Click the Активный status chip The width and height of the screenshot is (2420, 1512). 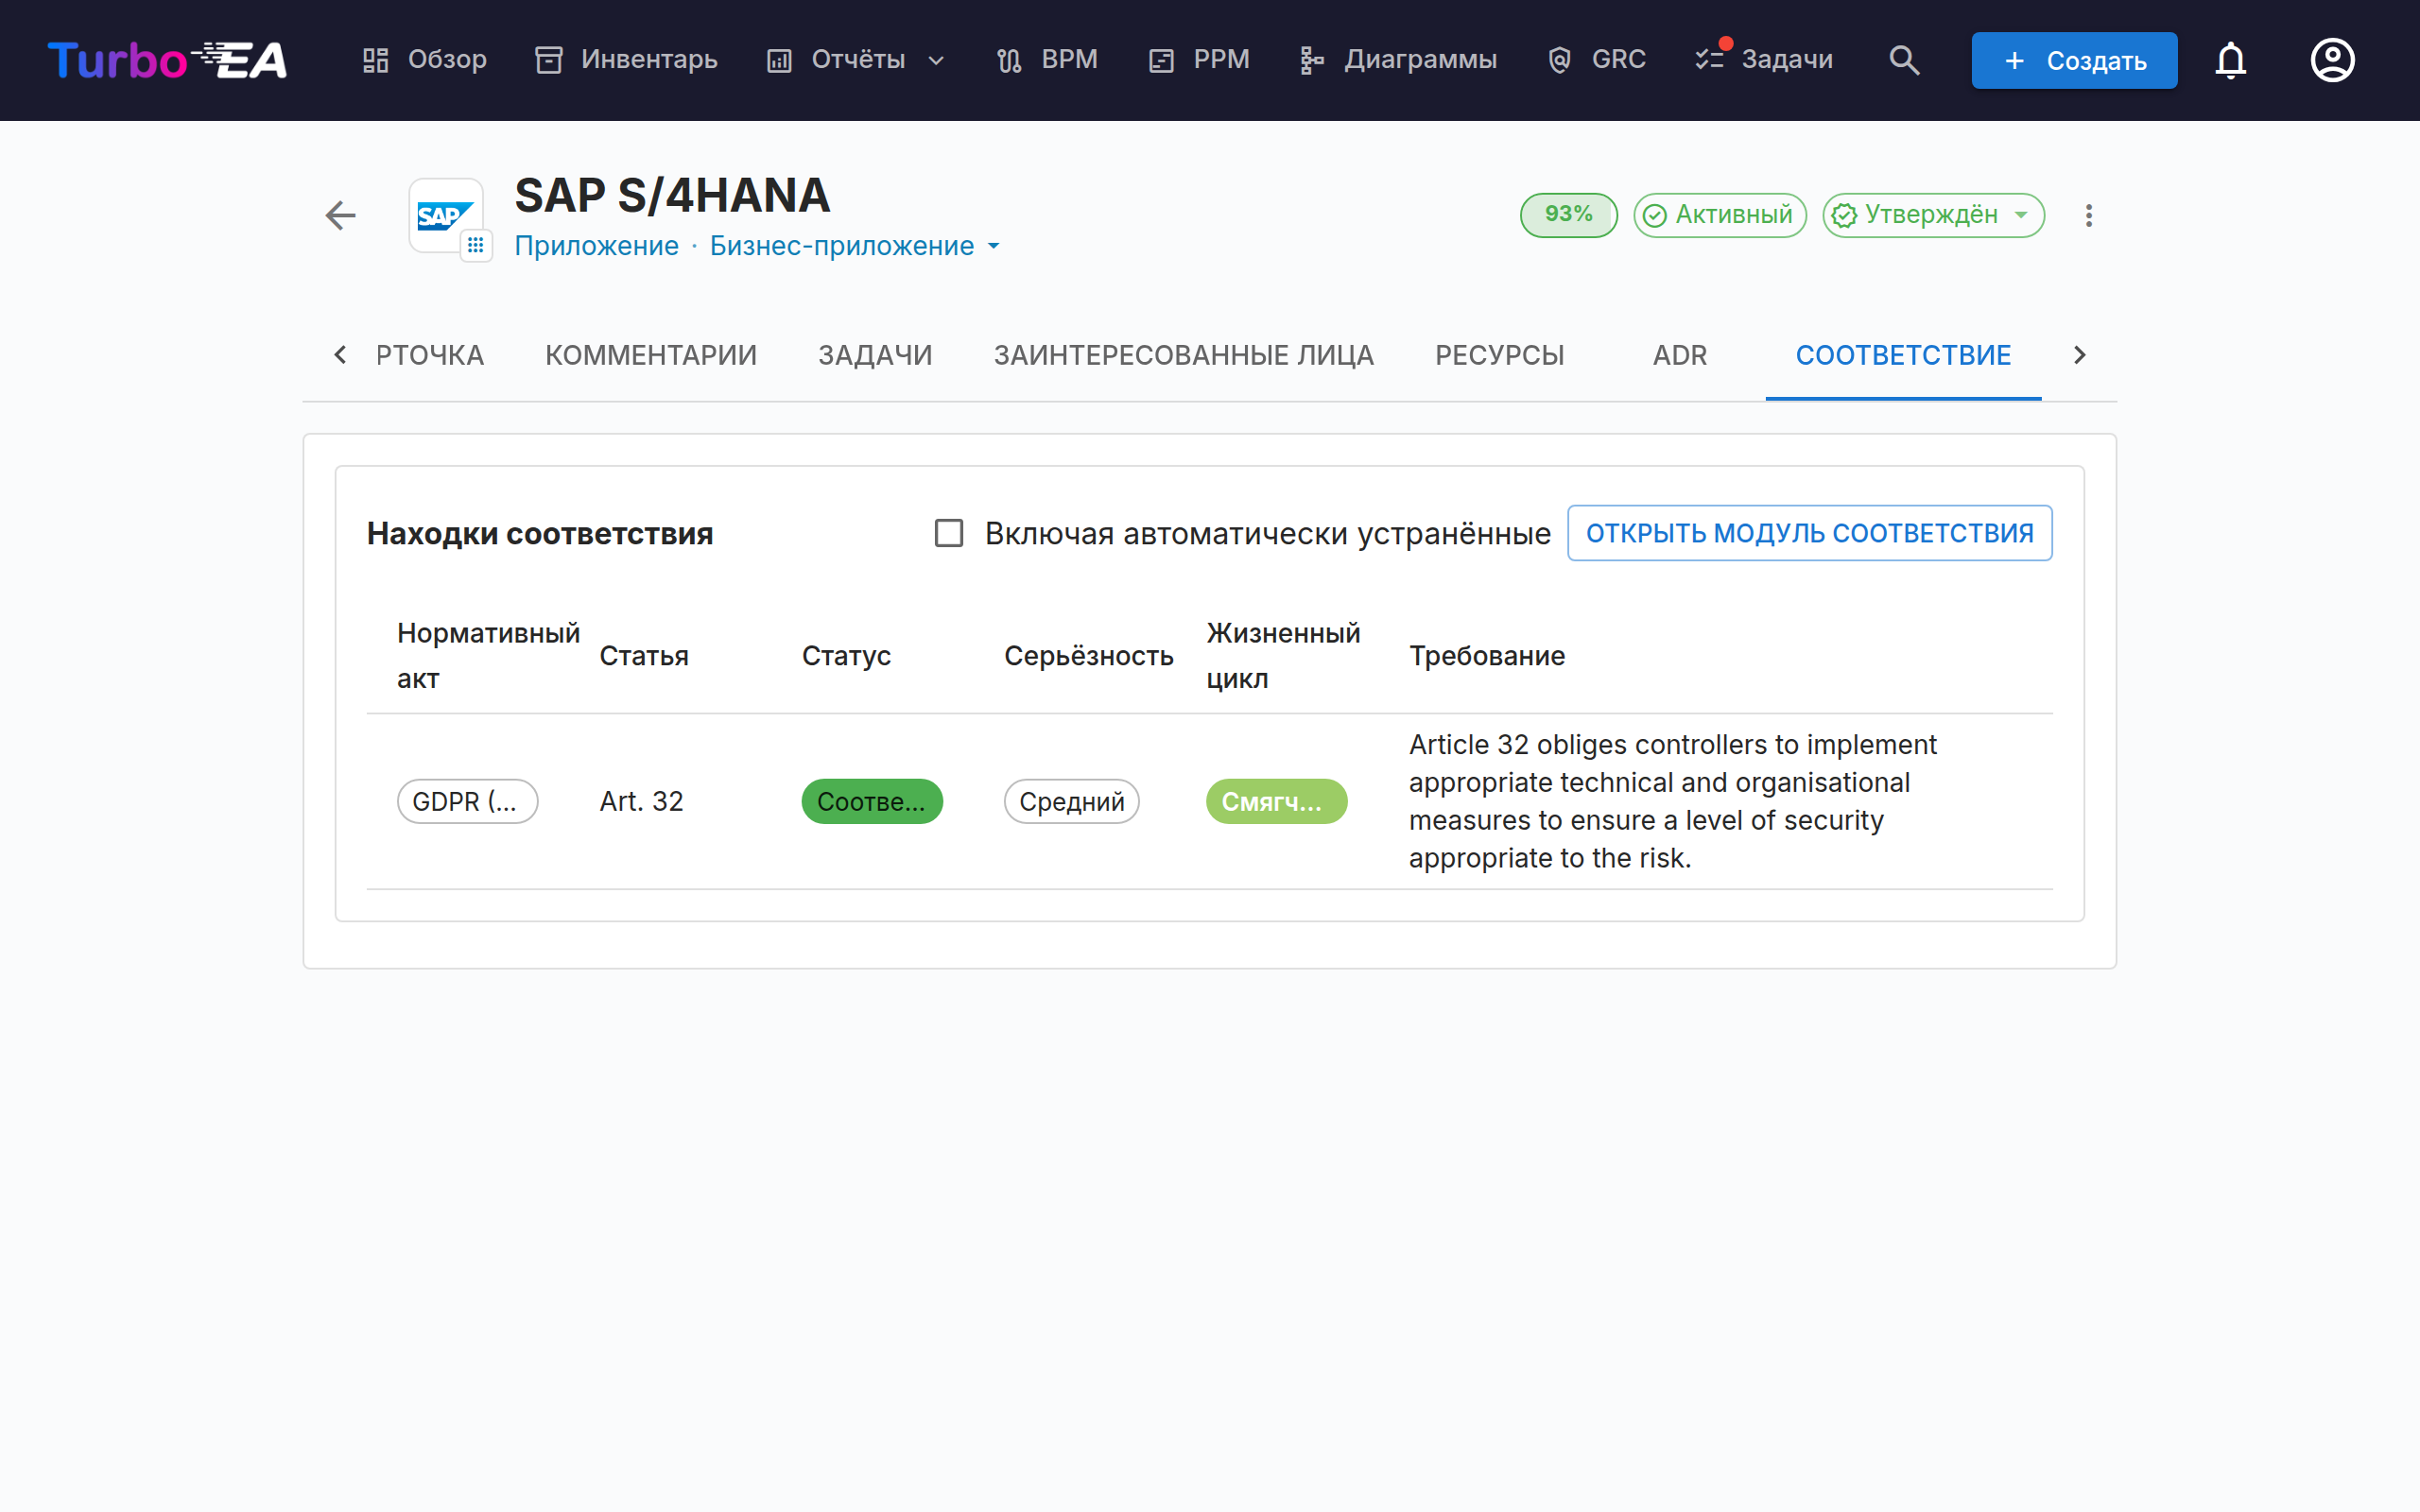(x=1720, y=215)
